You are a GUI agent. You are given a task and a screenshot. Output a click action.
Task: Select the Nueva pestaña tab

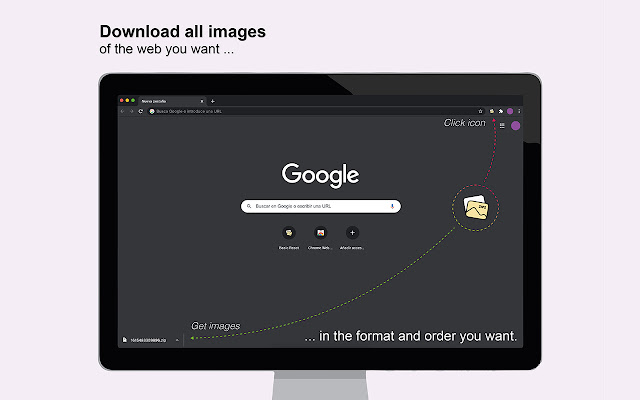[x=171, y=101]
